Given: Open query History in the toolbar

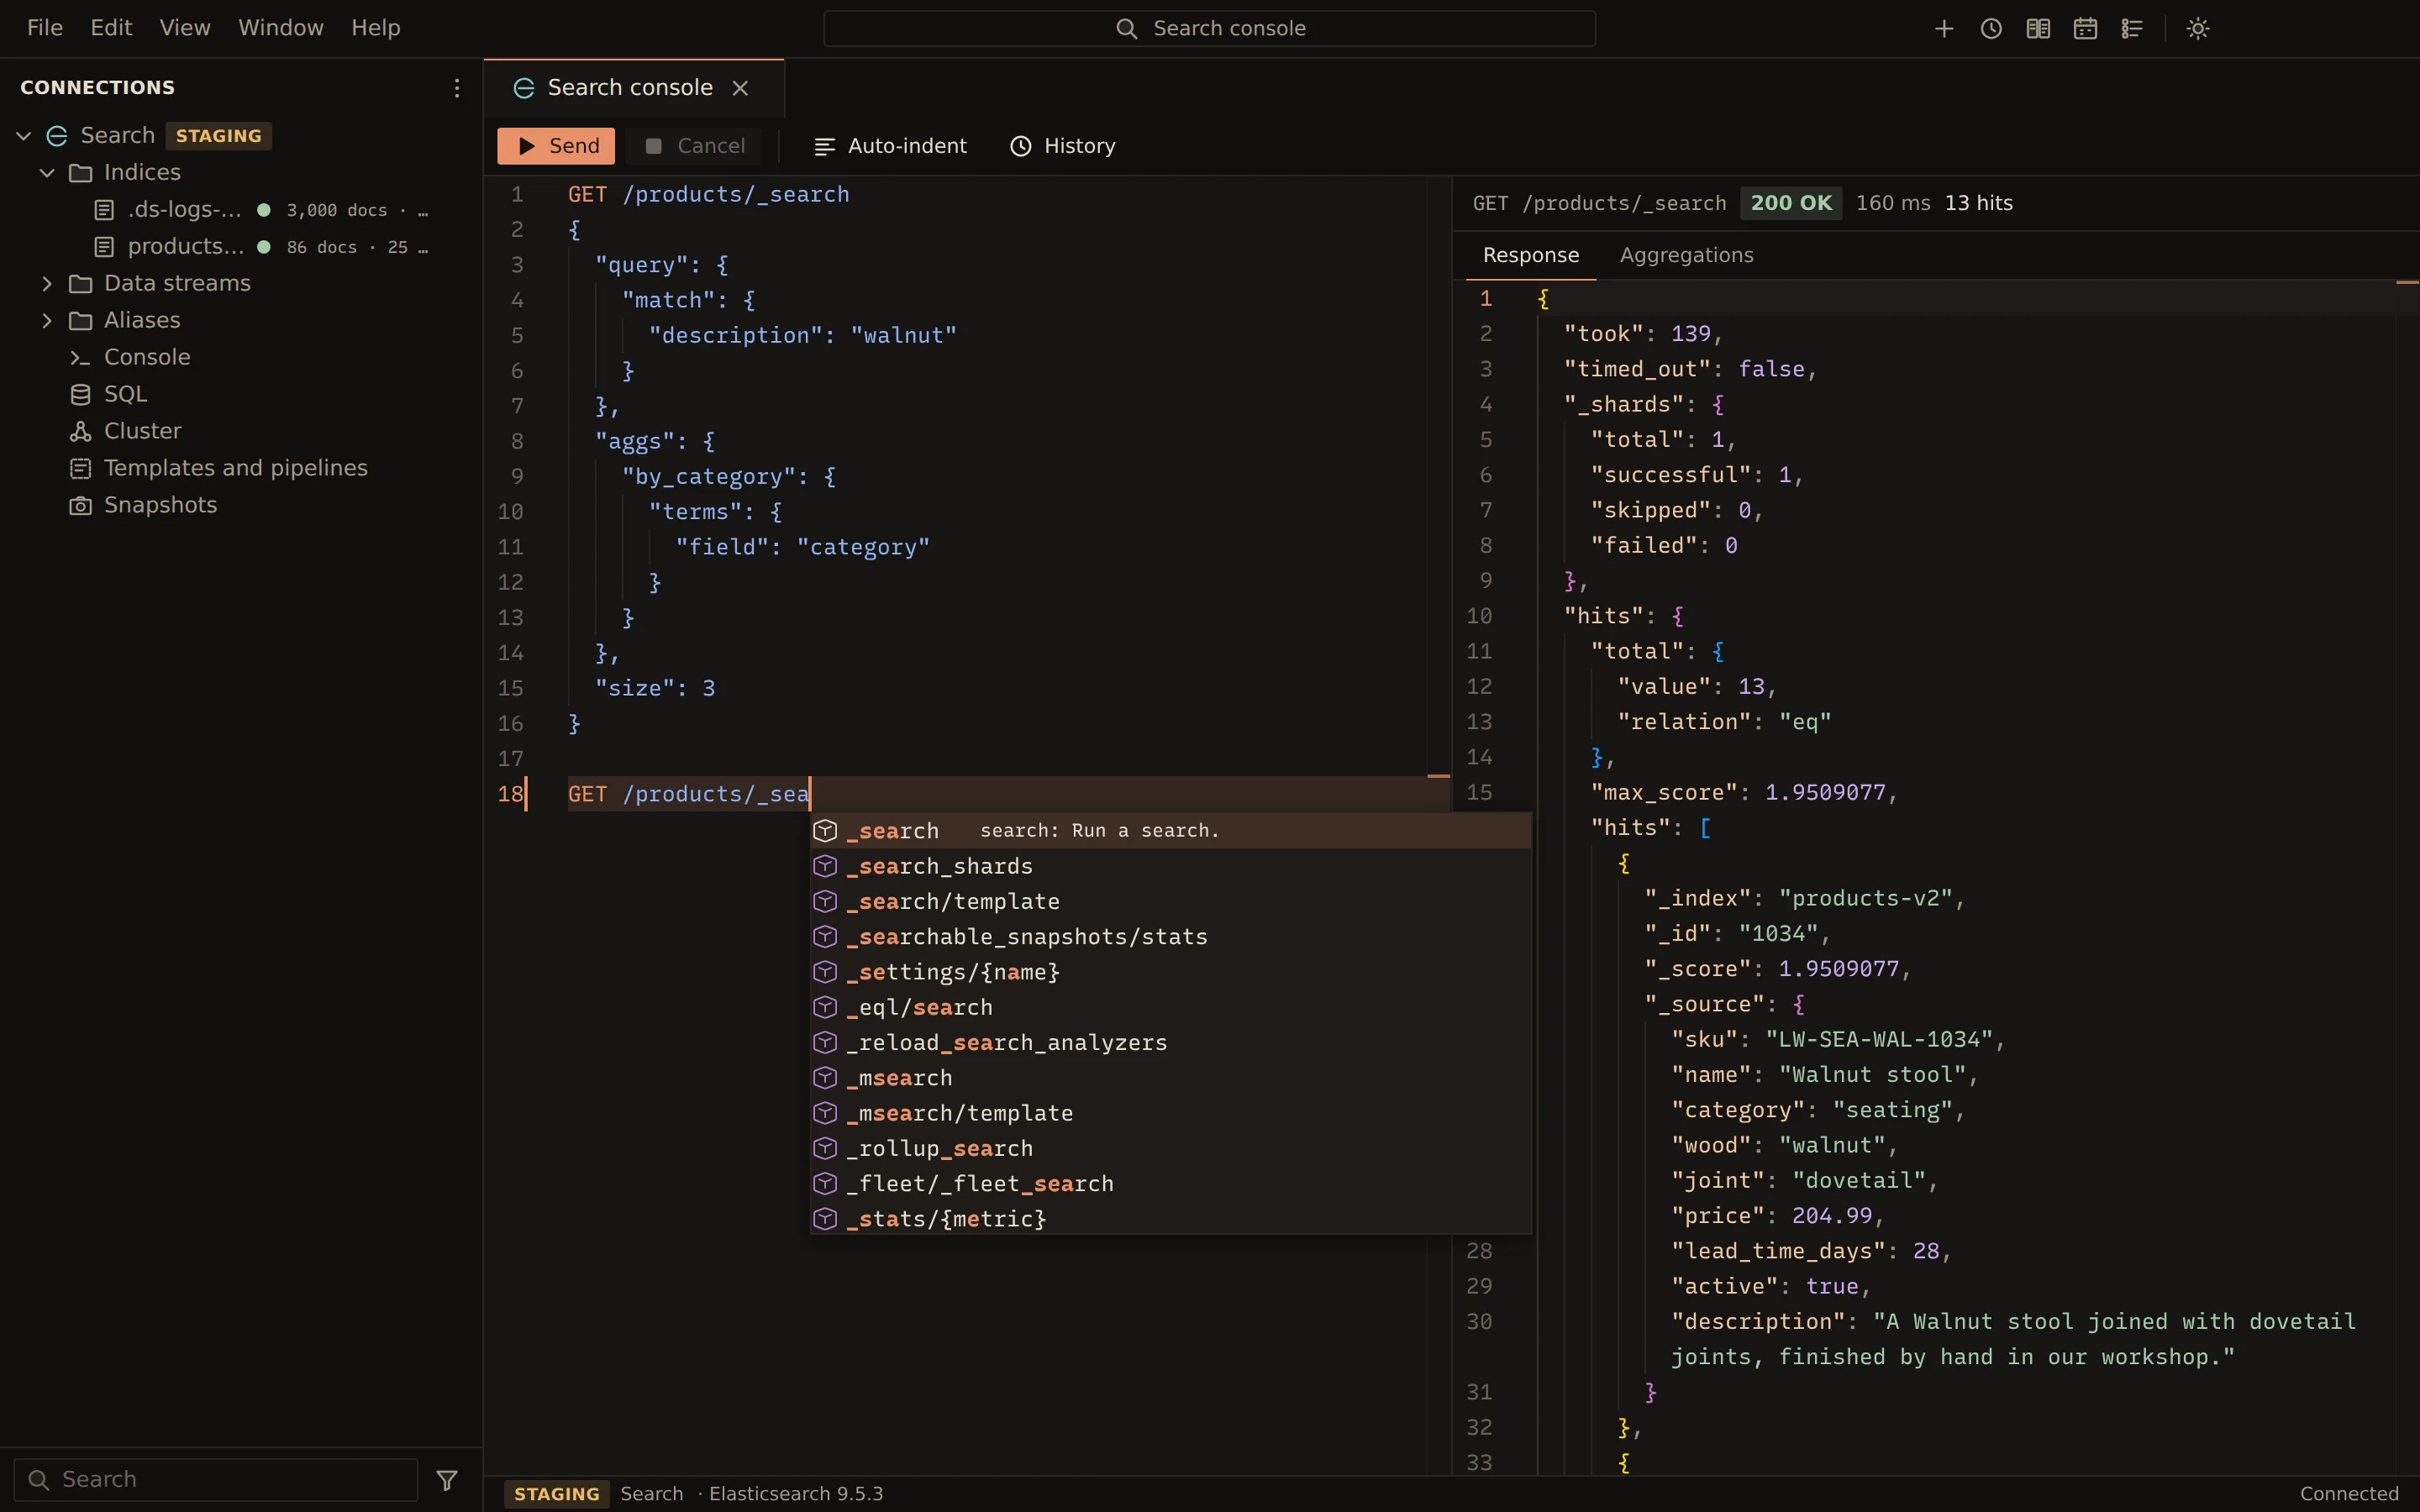Looking at the screenshot, I should [1062, 146].
